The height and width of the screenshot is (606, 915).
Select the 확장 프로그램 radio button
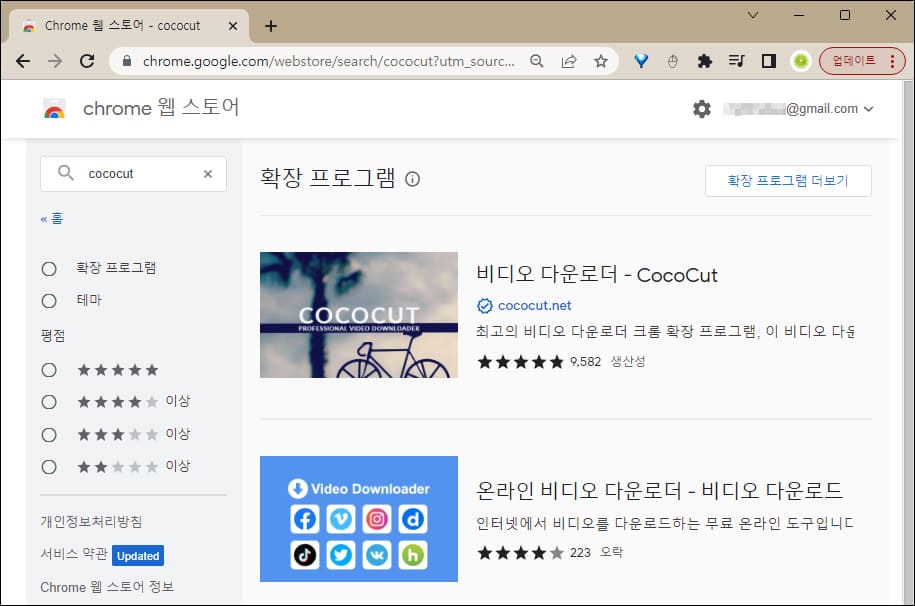49,268
